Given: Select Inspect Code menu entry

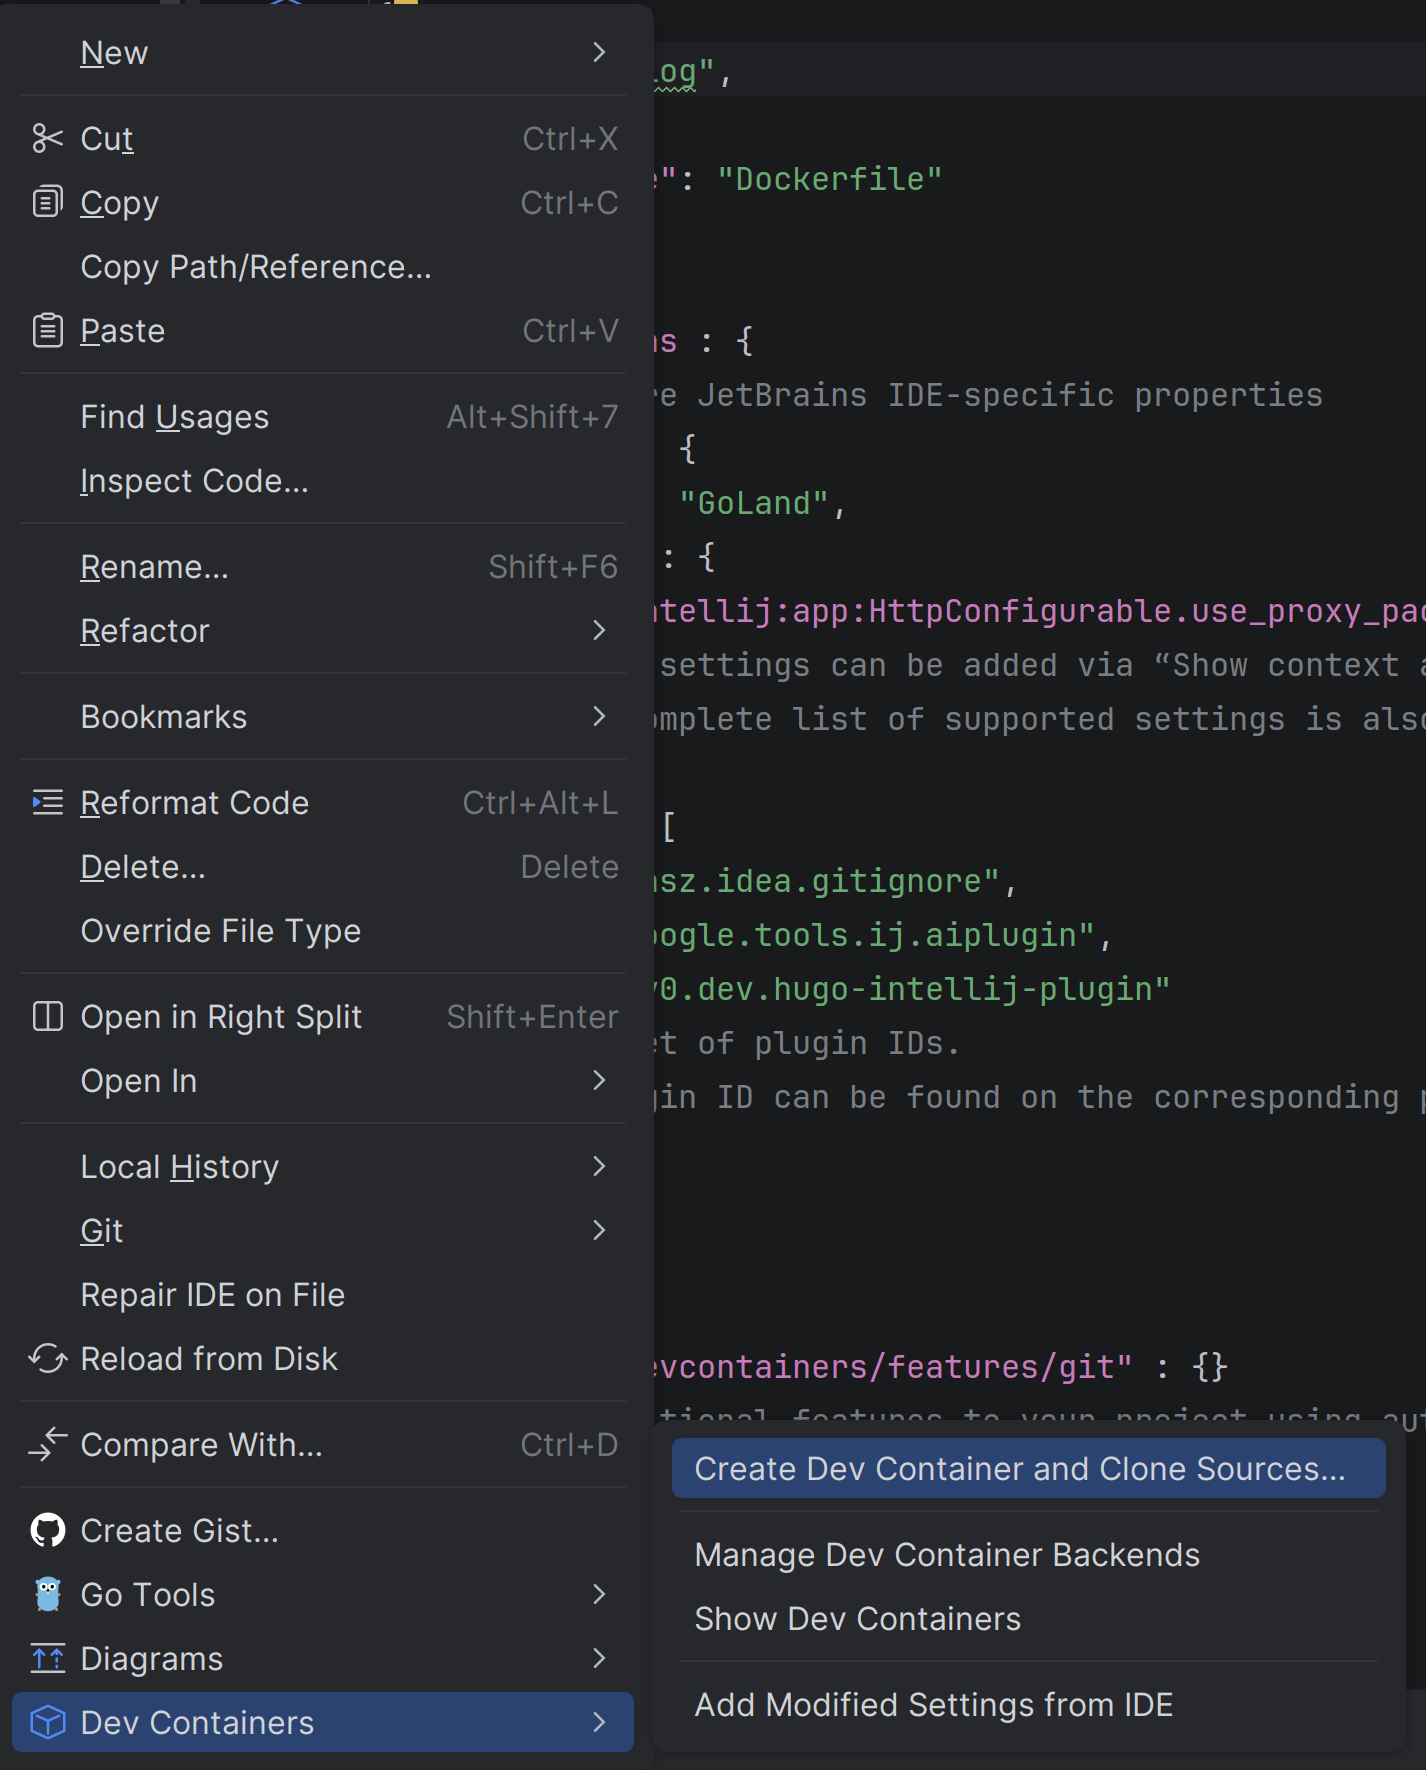Looking at the screenshot, I should click(323, 480).
